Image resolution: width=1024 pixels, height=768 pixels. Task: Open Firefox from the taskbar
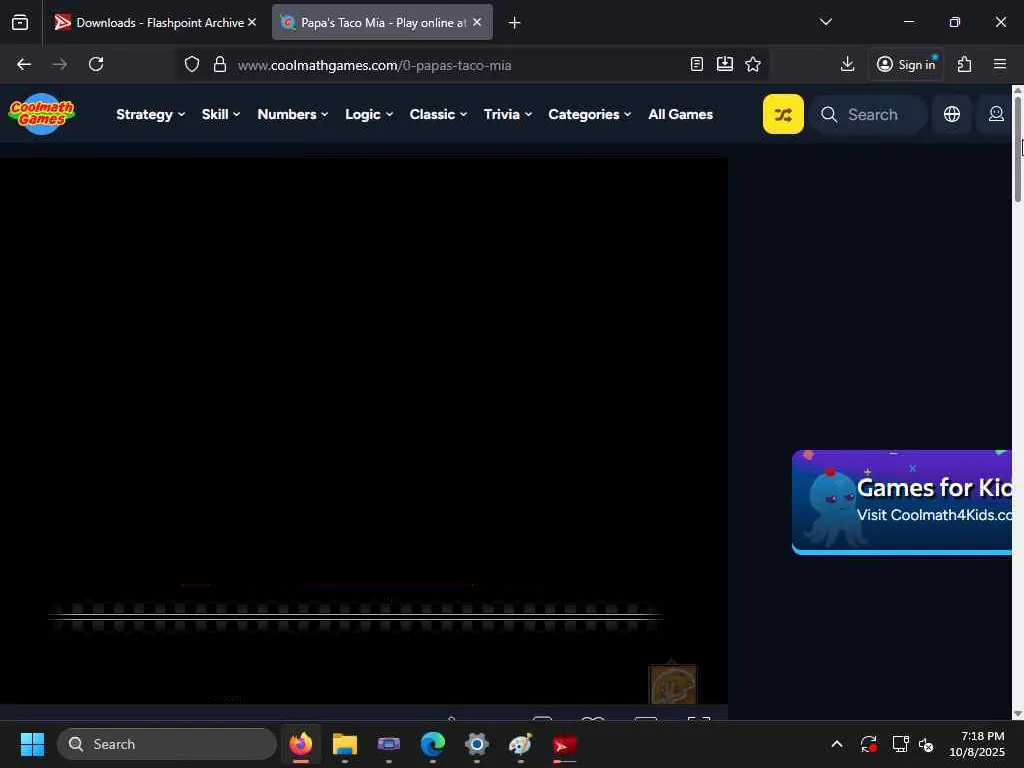click(x=301, y=744)
